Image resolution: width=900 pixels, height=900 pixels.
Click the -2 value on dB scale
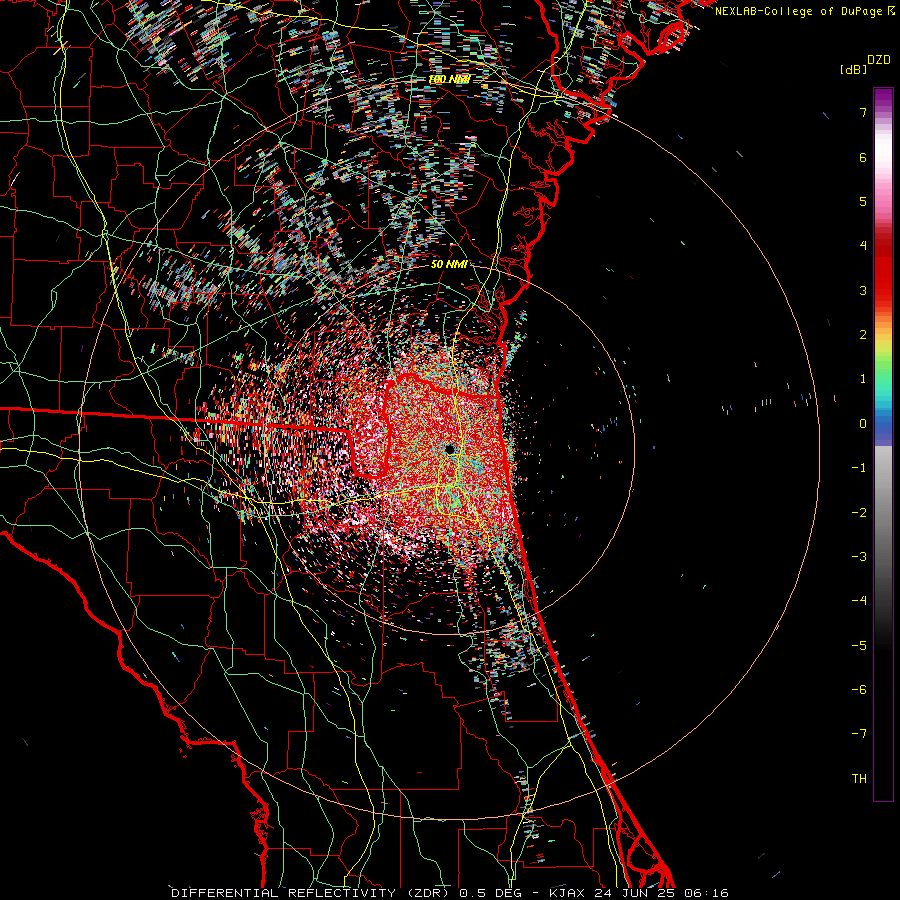tap(859, 513)
